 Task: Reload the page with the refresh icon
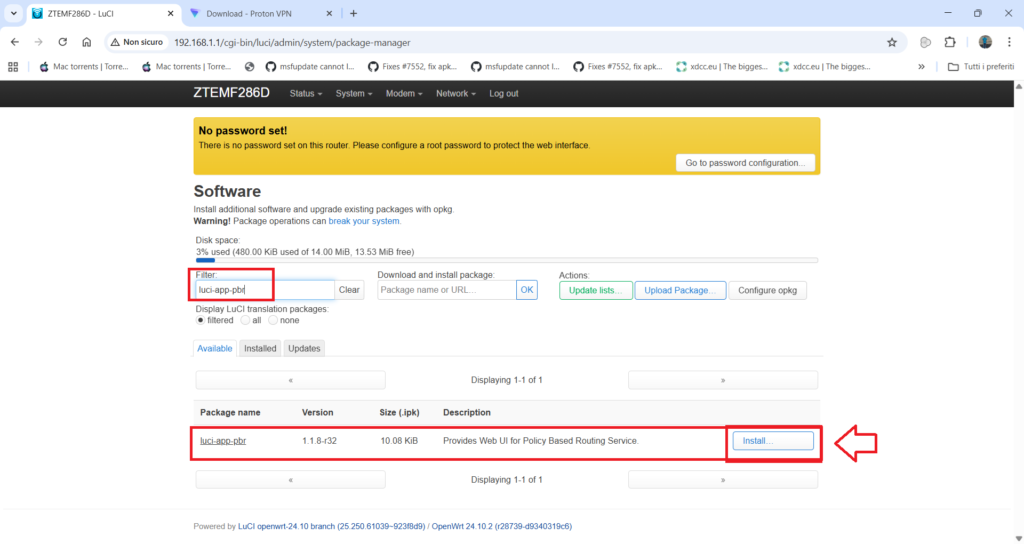(x=62, y=43)
